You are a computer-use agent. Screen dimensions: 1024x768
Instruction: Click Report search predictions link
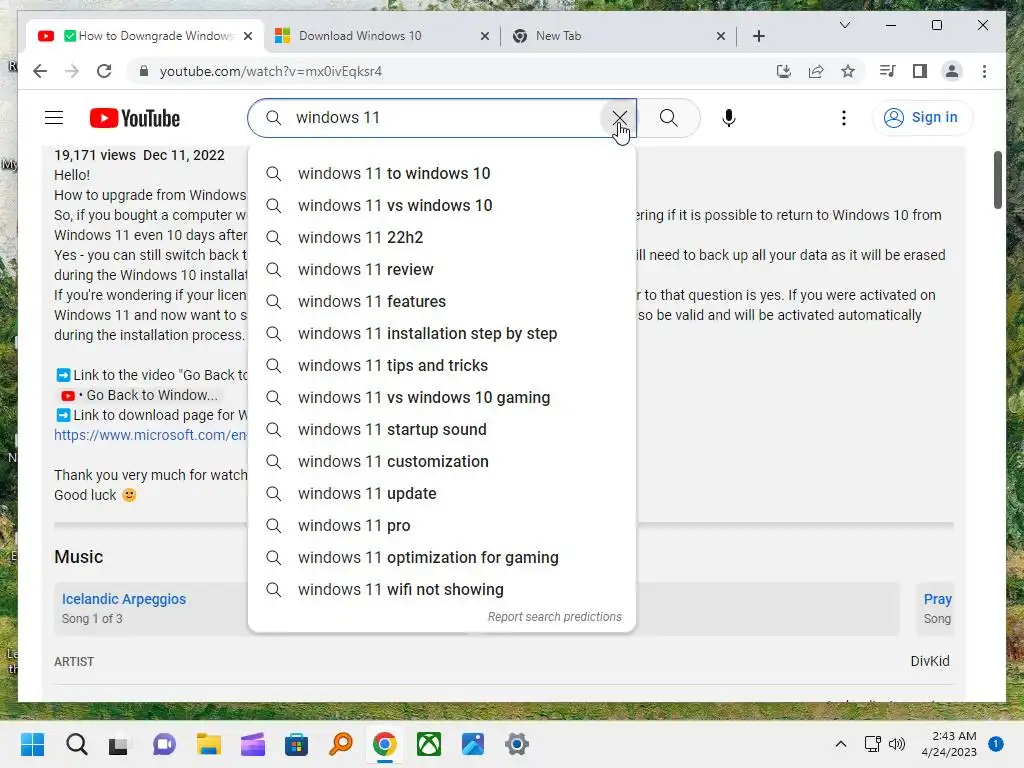pos(554,617)
